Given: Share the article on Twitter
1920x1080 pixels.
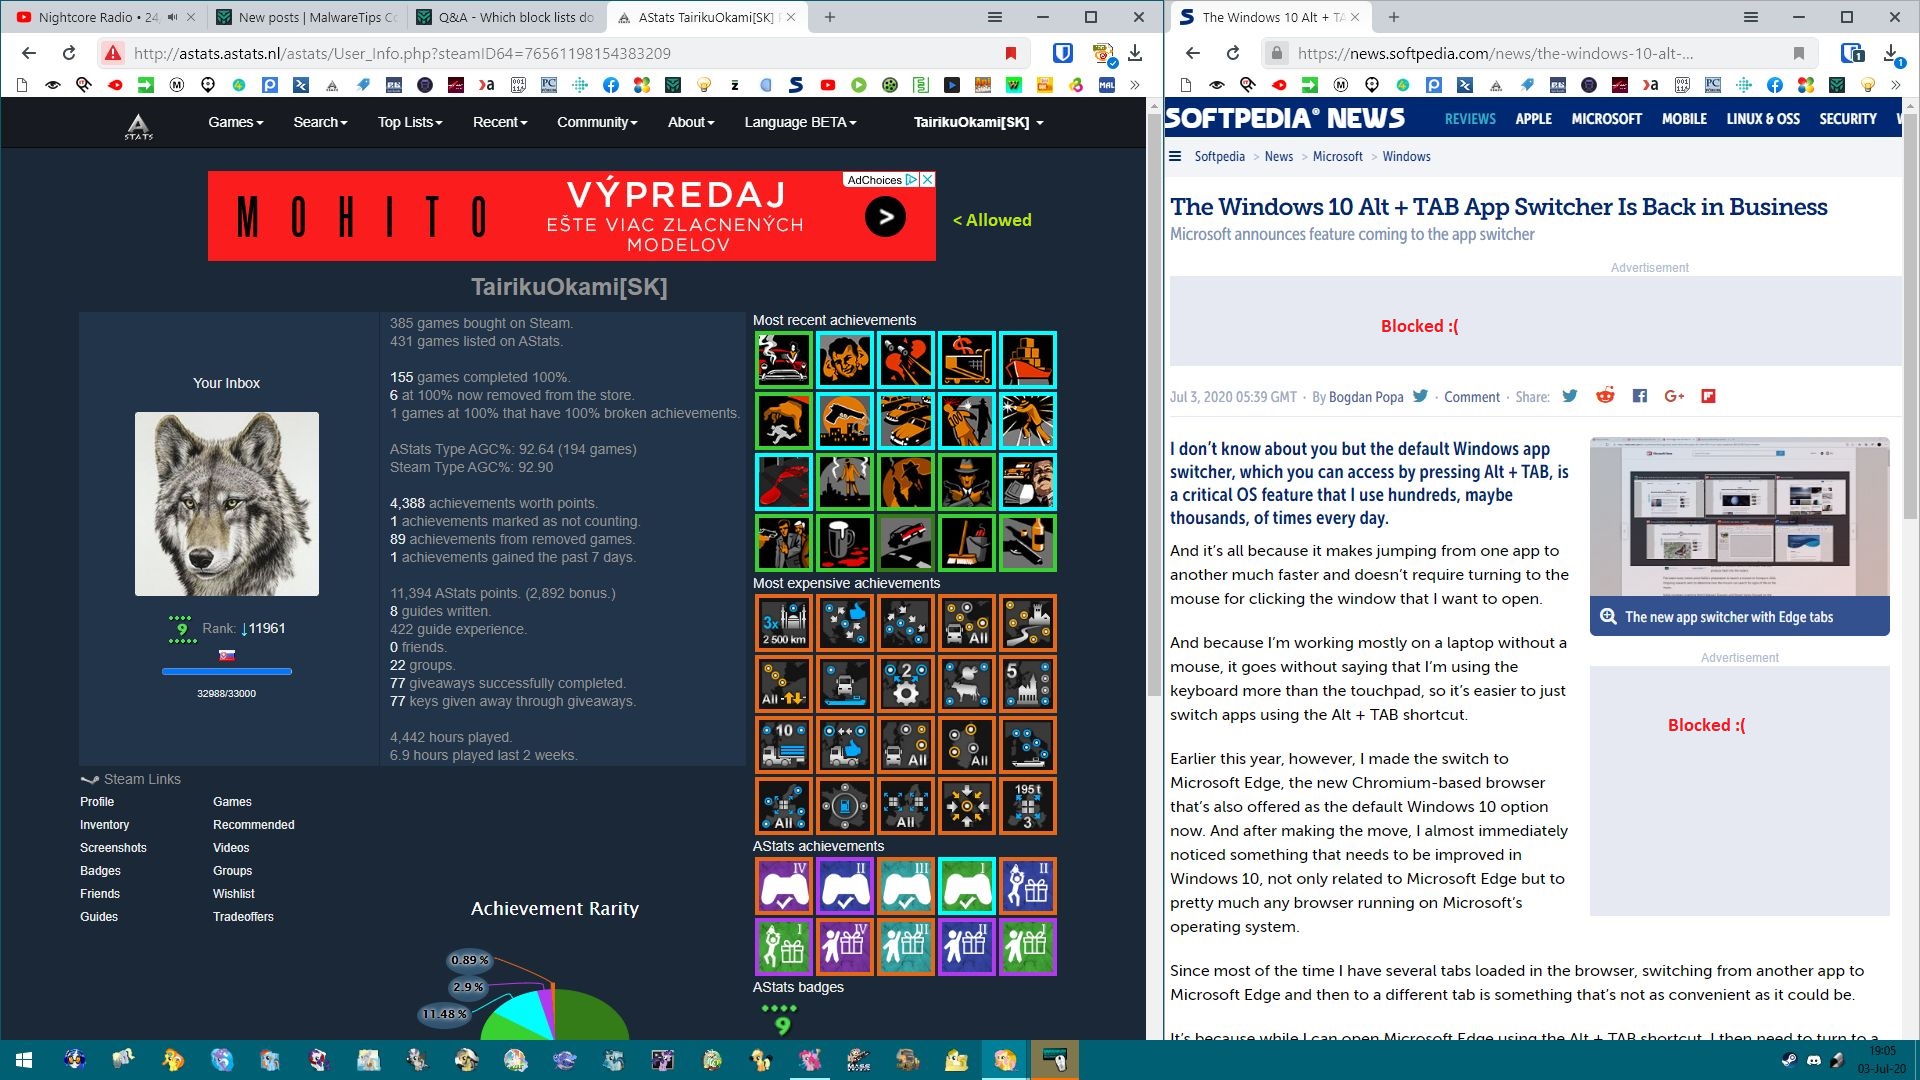Looking at the screenshot, I should click(1570, 396).
